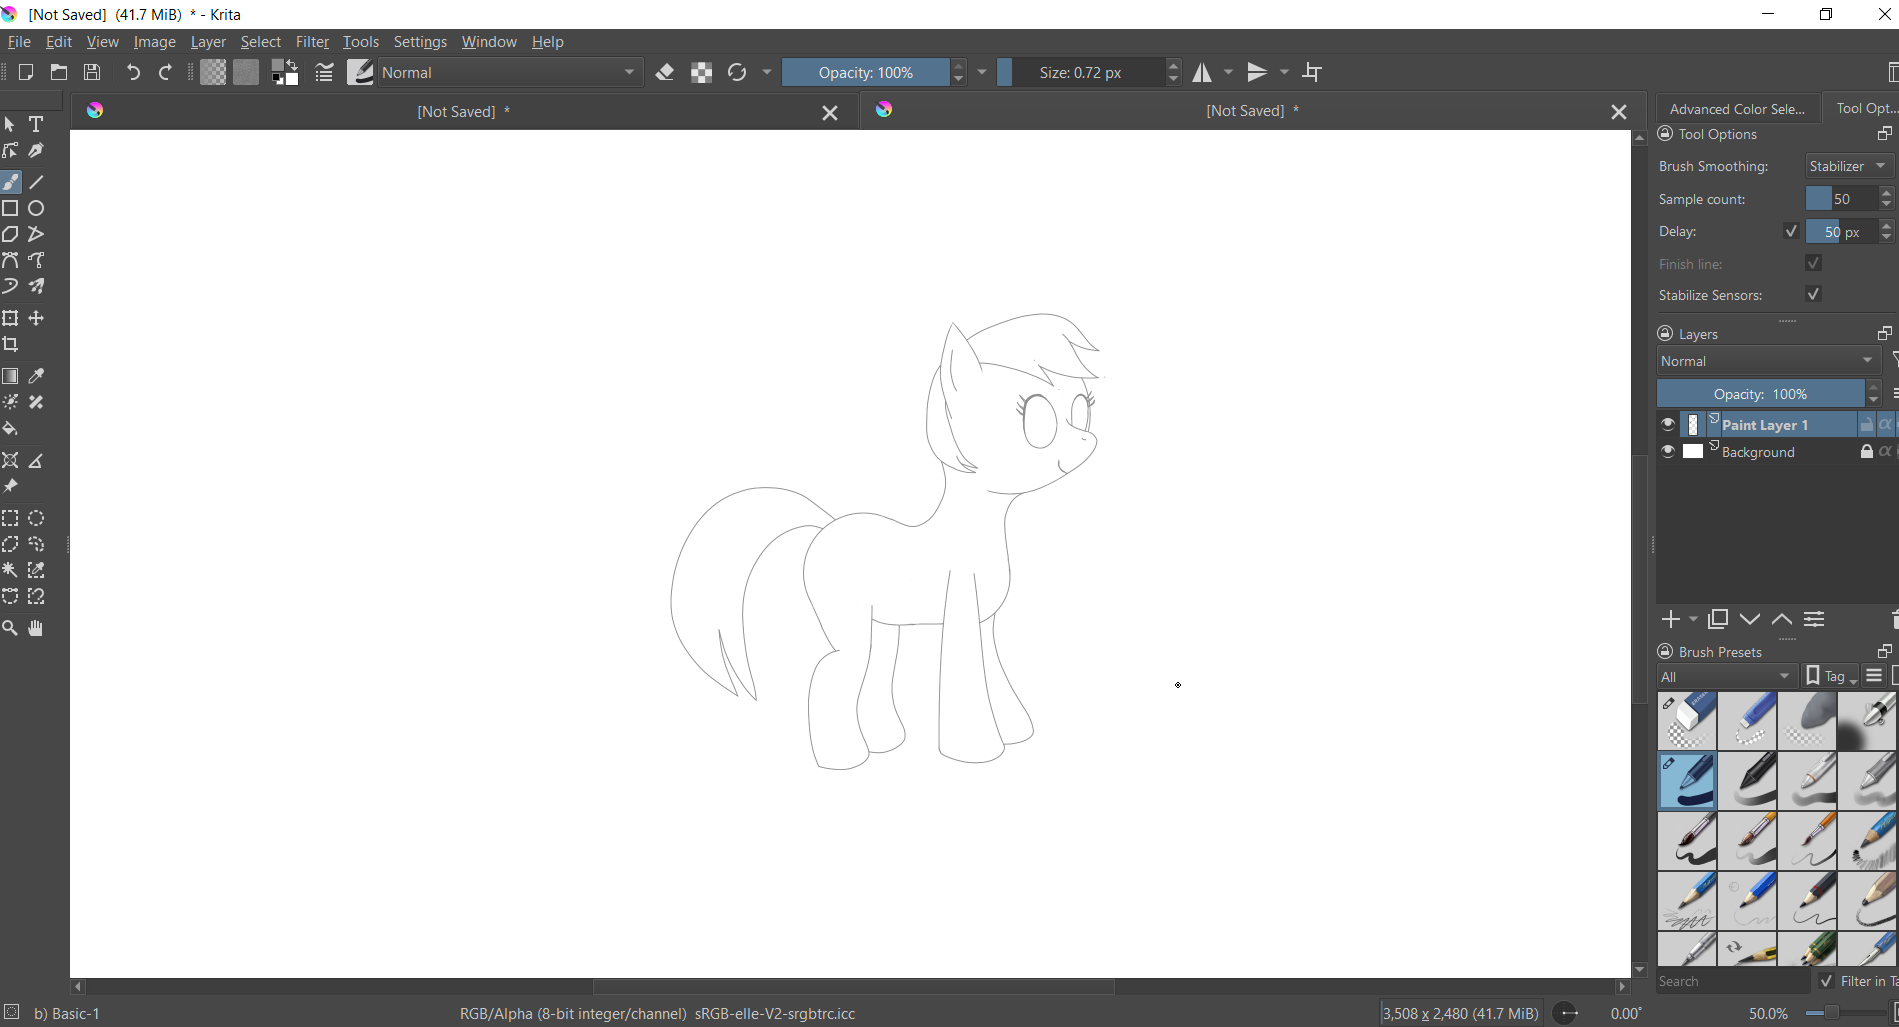Open layer properties button
The height and width of the screenshot is (1027, 1899).
click(x=1814, y=620)
